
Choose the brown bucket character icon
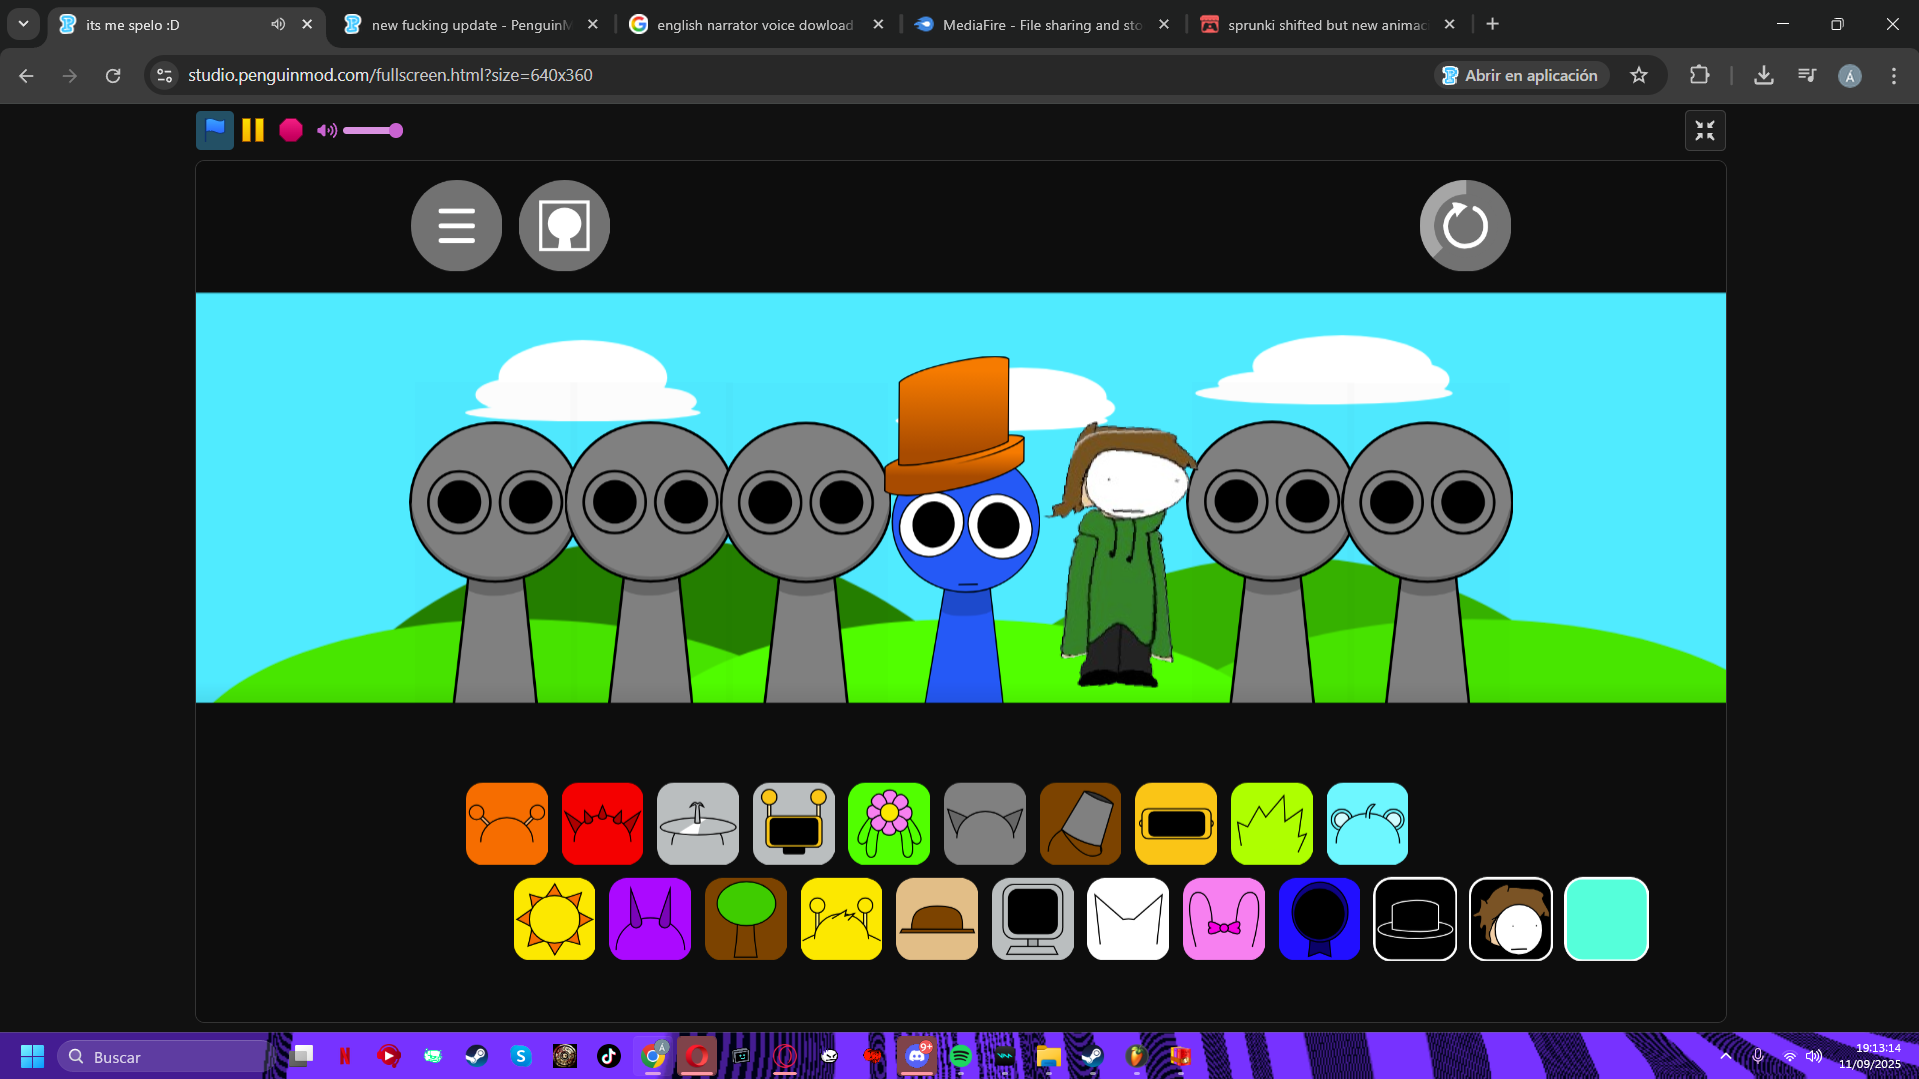pos(1081,823)
